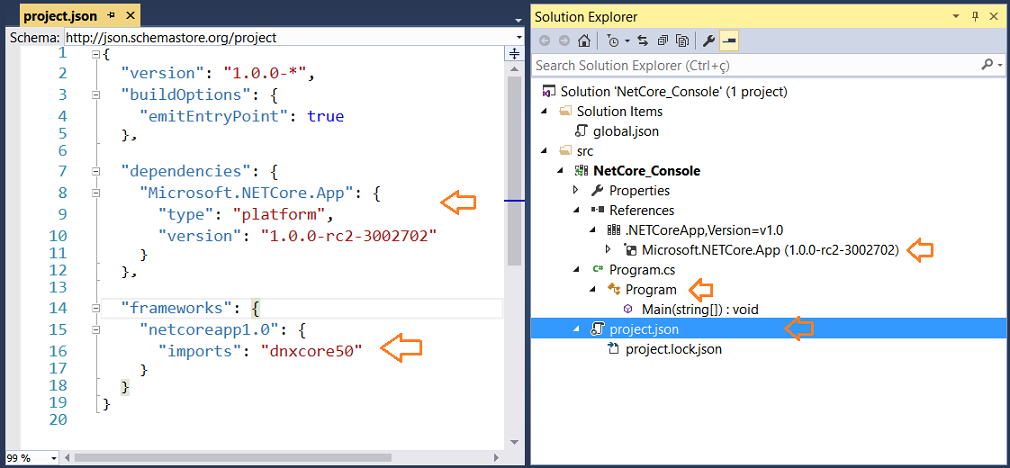Collapse the Program.cs tree node
Screen dimensions: 1010x468
(577, 270)
